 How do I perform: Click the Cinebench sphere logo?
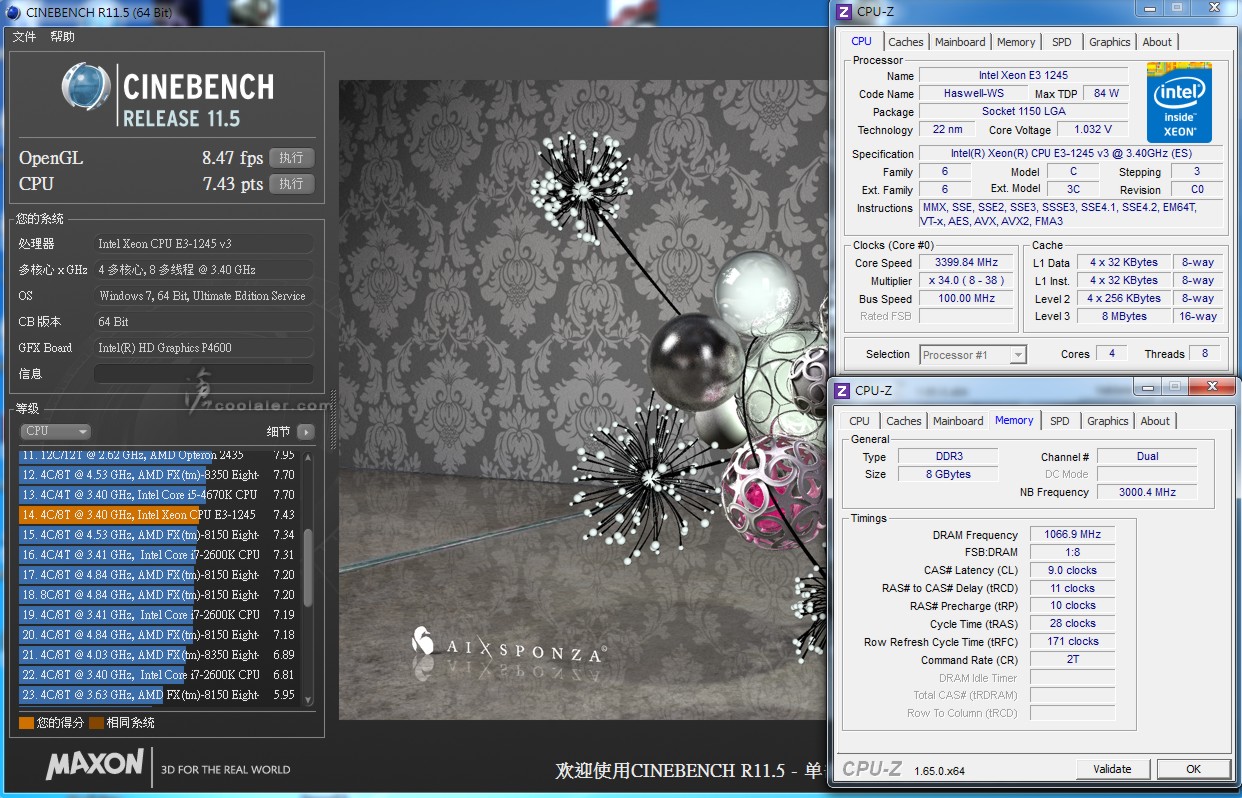(86, 88)
